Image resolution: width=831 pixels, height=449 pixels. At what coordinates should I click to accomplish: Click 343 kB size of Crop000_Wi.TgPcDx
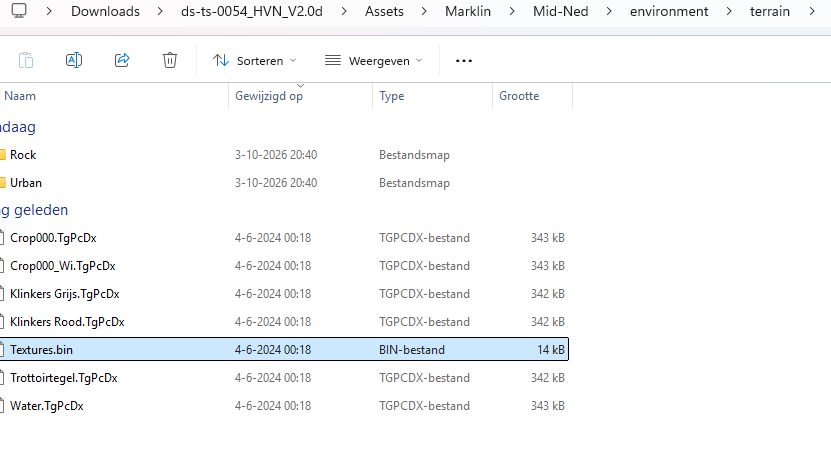pos(548,266)
